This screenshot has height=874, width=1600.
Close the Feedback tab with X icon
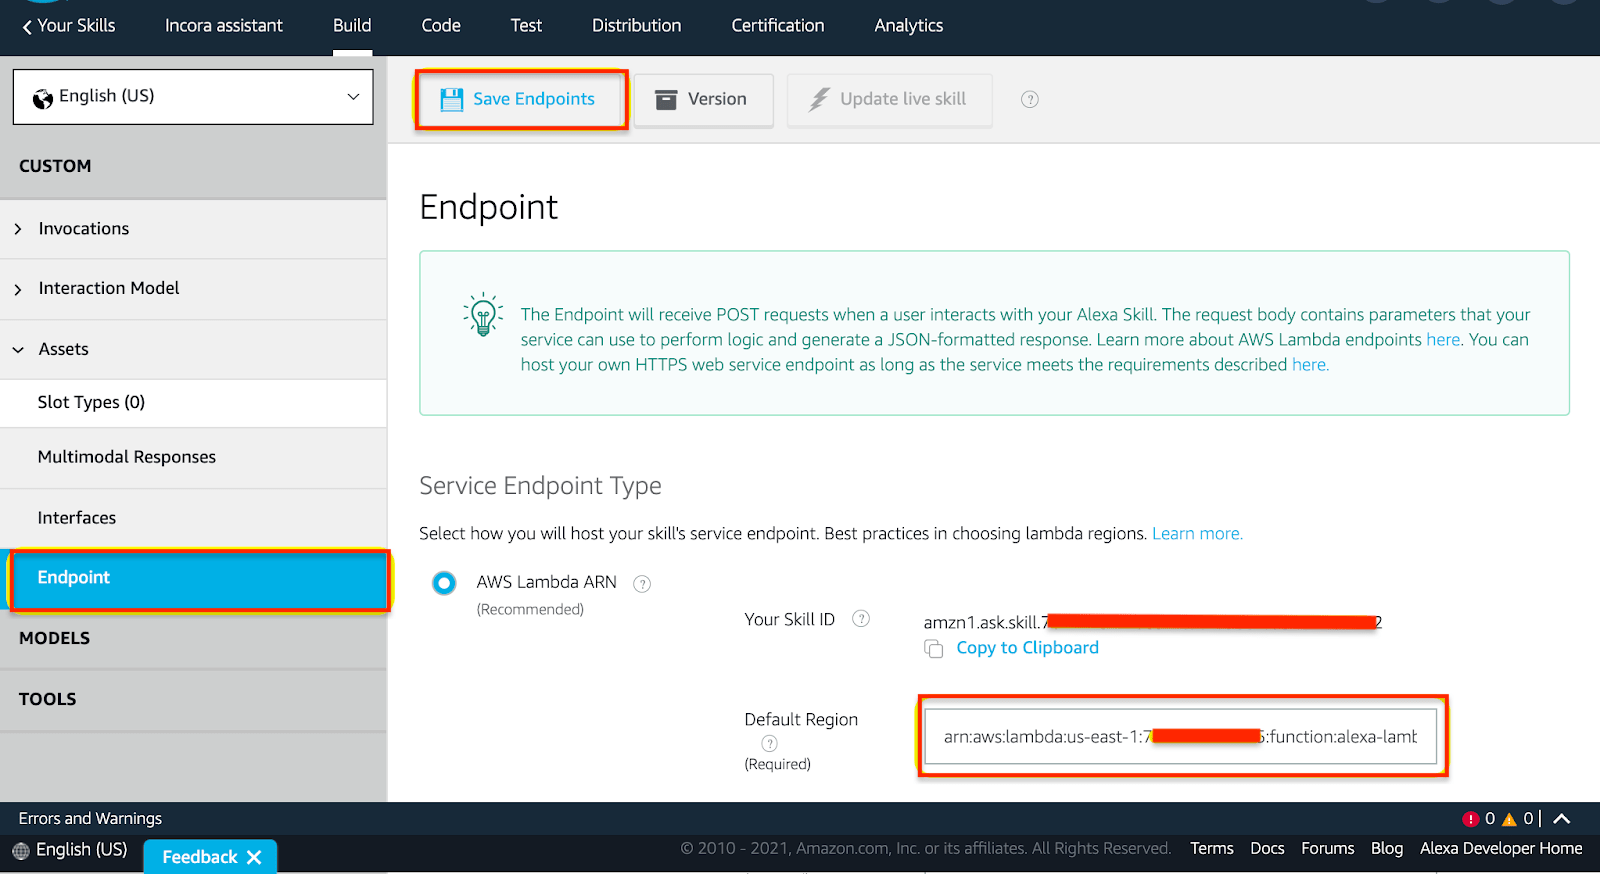[x=254, y=857]
